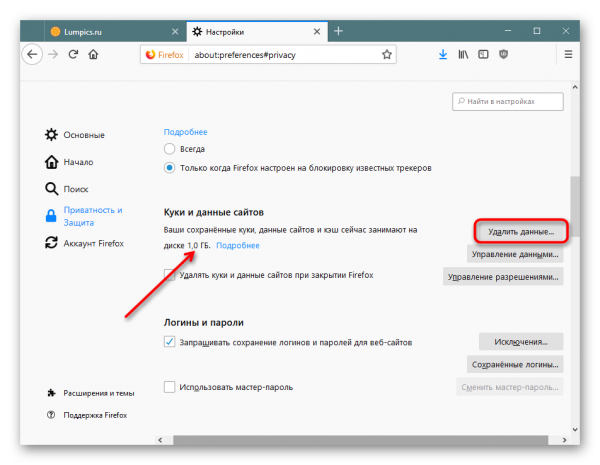Viewport: 600px width, 465px height.
Task: Toggle the sidebar icon in toolbar
Action: coord(483,54)
